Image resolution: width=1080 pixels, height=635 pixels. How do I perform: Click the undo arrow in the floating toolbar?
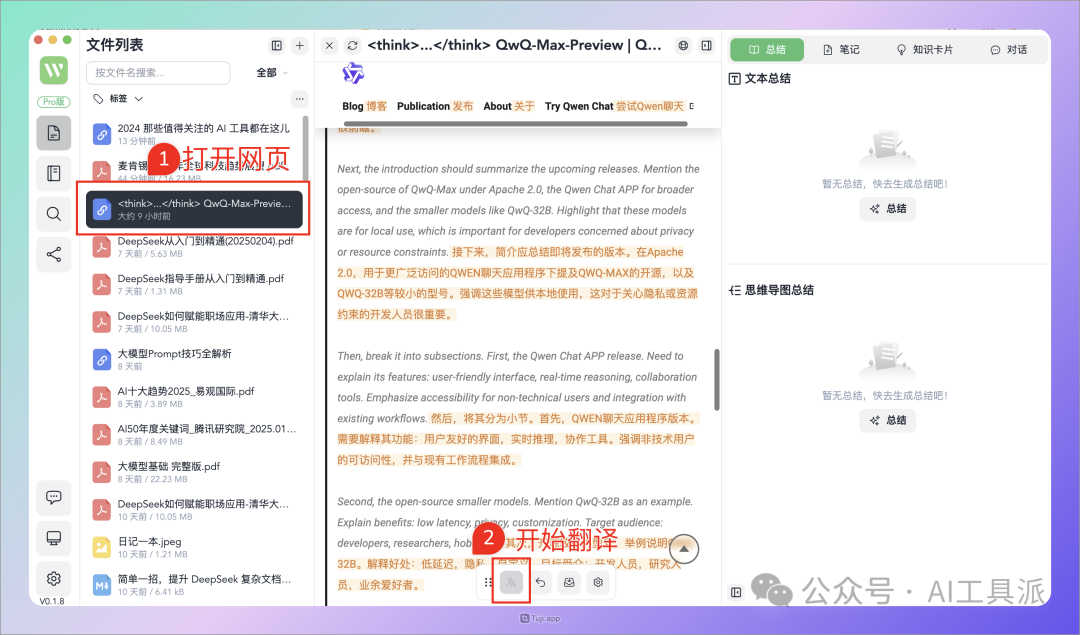[x=541, y=582]
